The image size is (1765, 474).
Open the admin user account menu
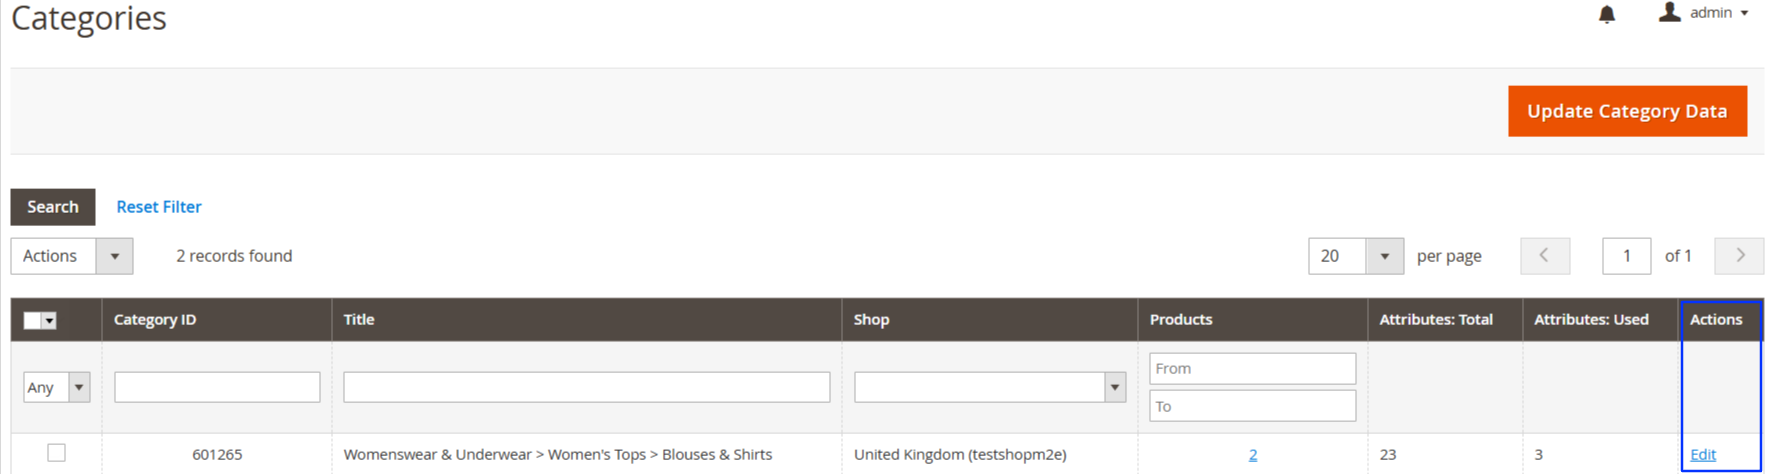[x=1704, y=13]
